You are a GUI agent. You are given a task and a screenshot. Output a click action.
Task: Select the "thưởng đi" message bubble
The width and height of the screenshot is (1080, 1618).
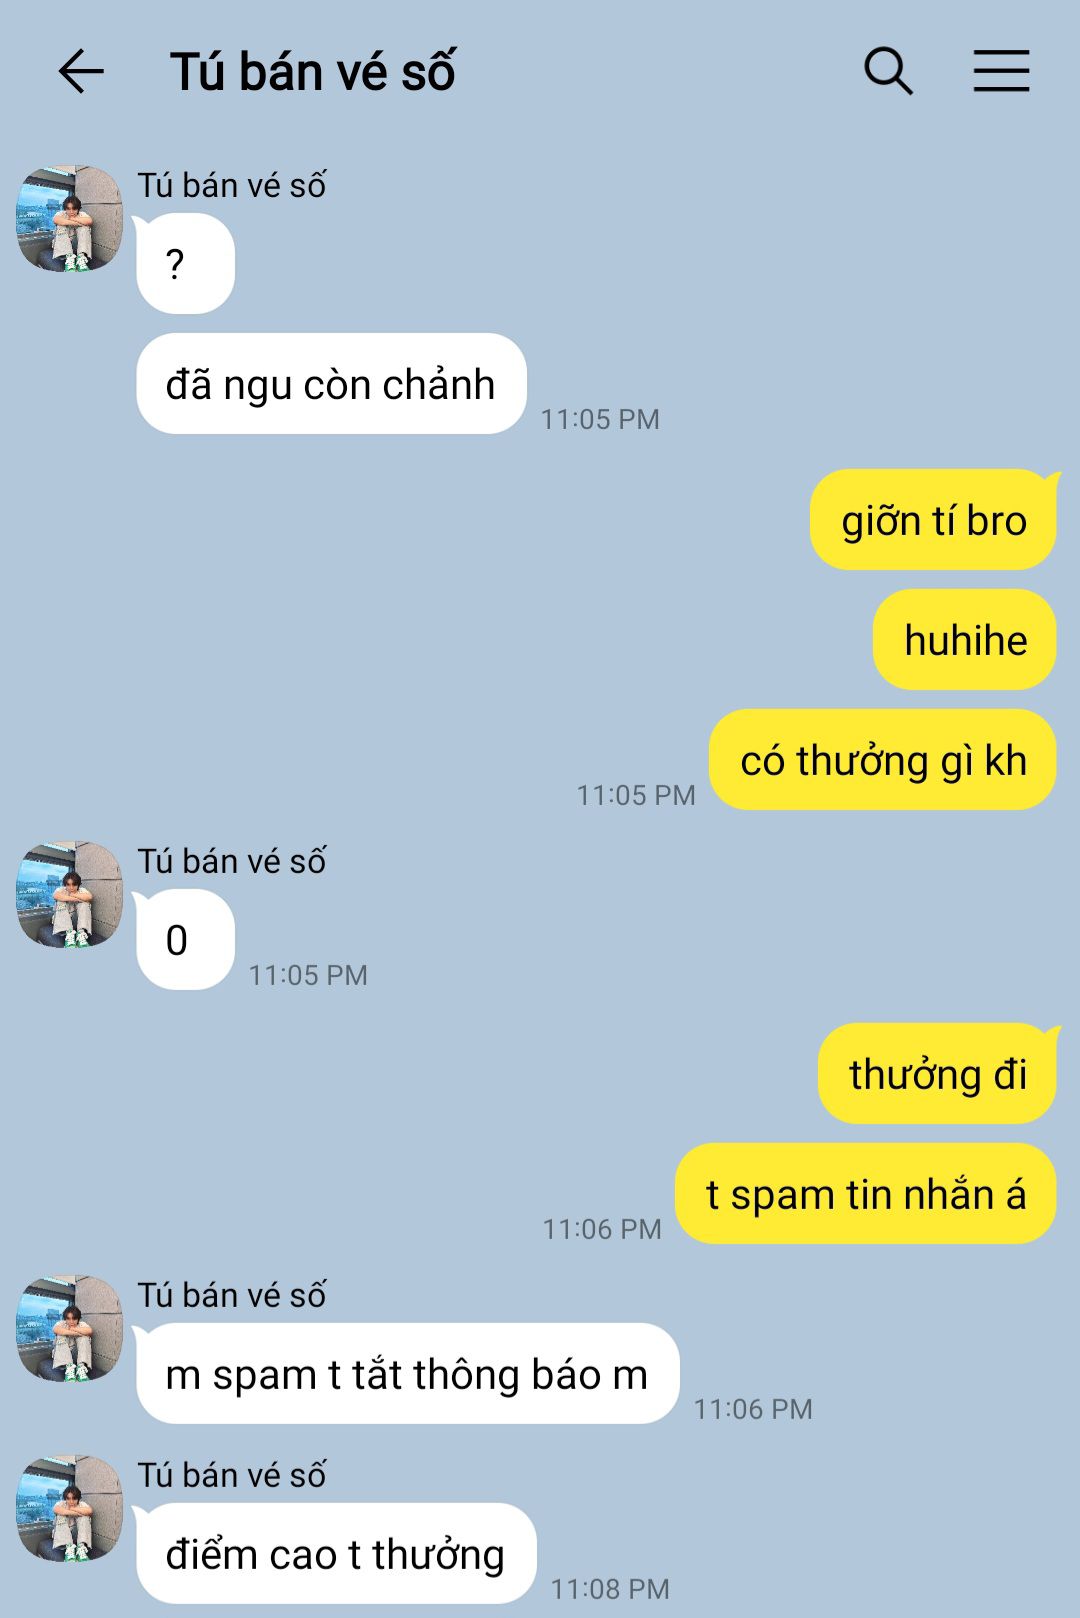point(938,1074)
